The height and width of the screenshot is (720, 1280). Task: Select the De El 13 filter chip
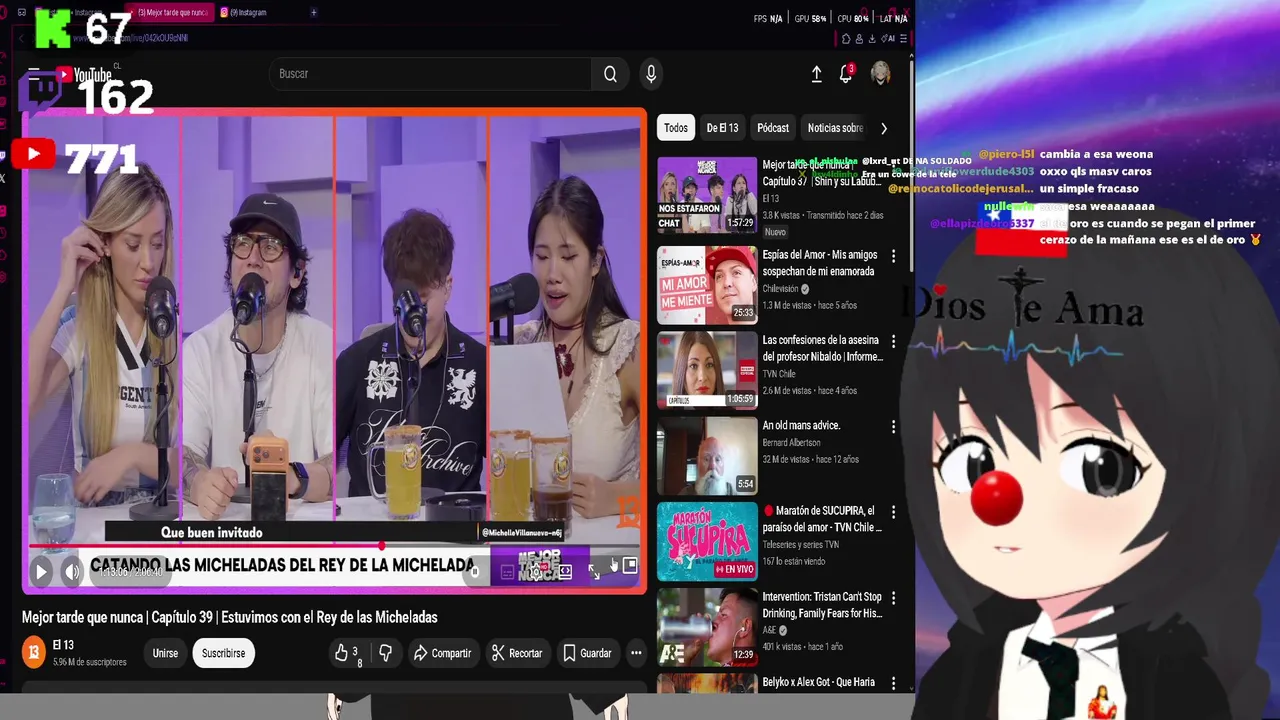click(722, 128)
